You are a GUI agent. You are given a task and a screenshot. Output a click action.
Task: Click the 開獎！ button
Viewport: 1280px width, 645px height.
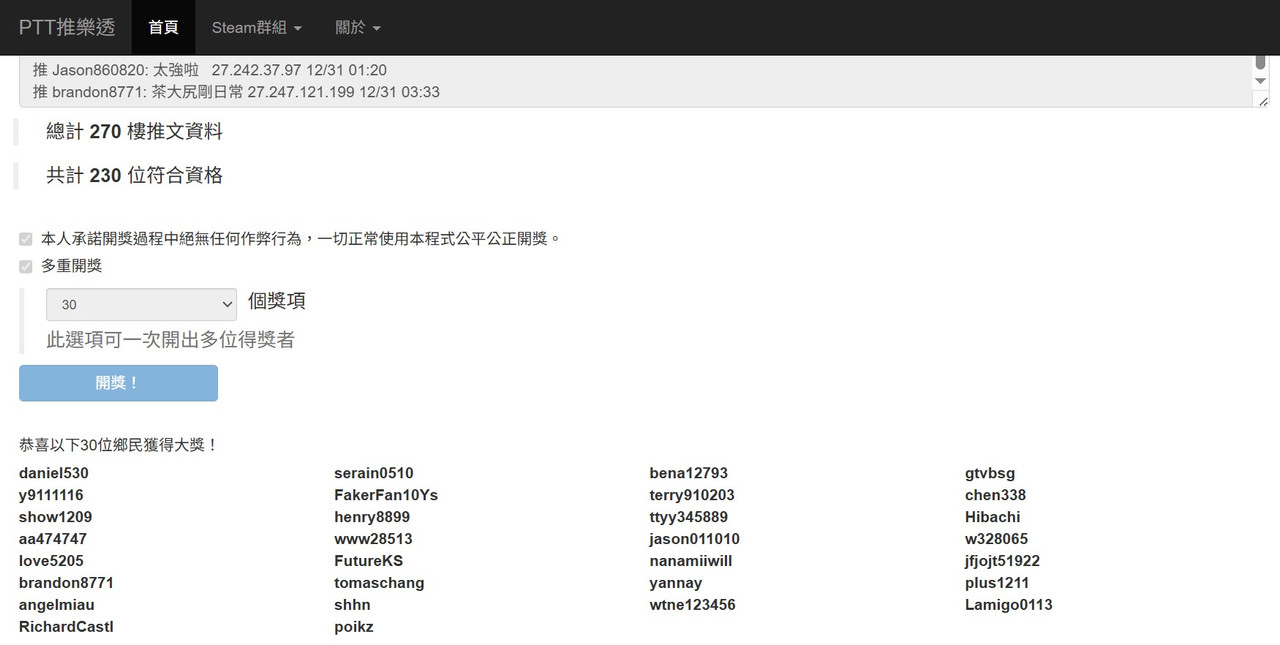tap(118, 383)
